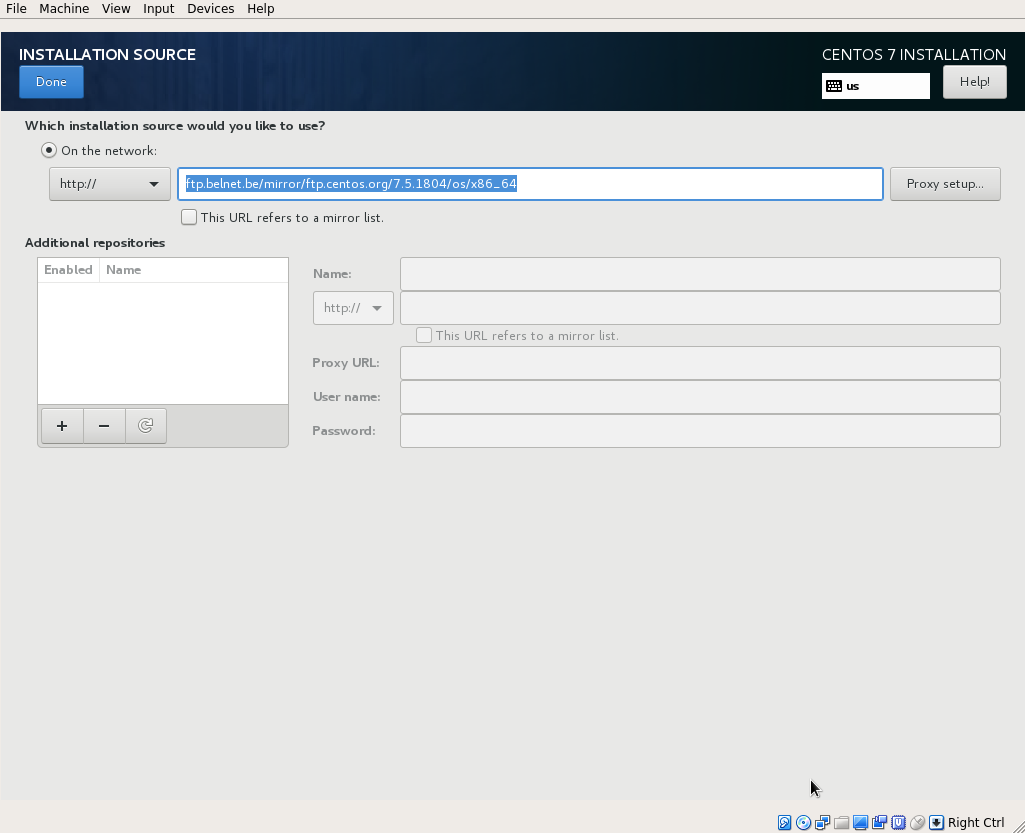Open the http:// protocol dropdown for the source URL
1025x833 pixels.
pyautogui.click(x=109, y=184)
